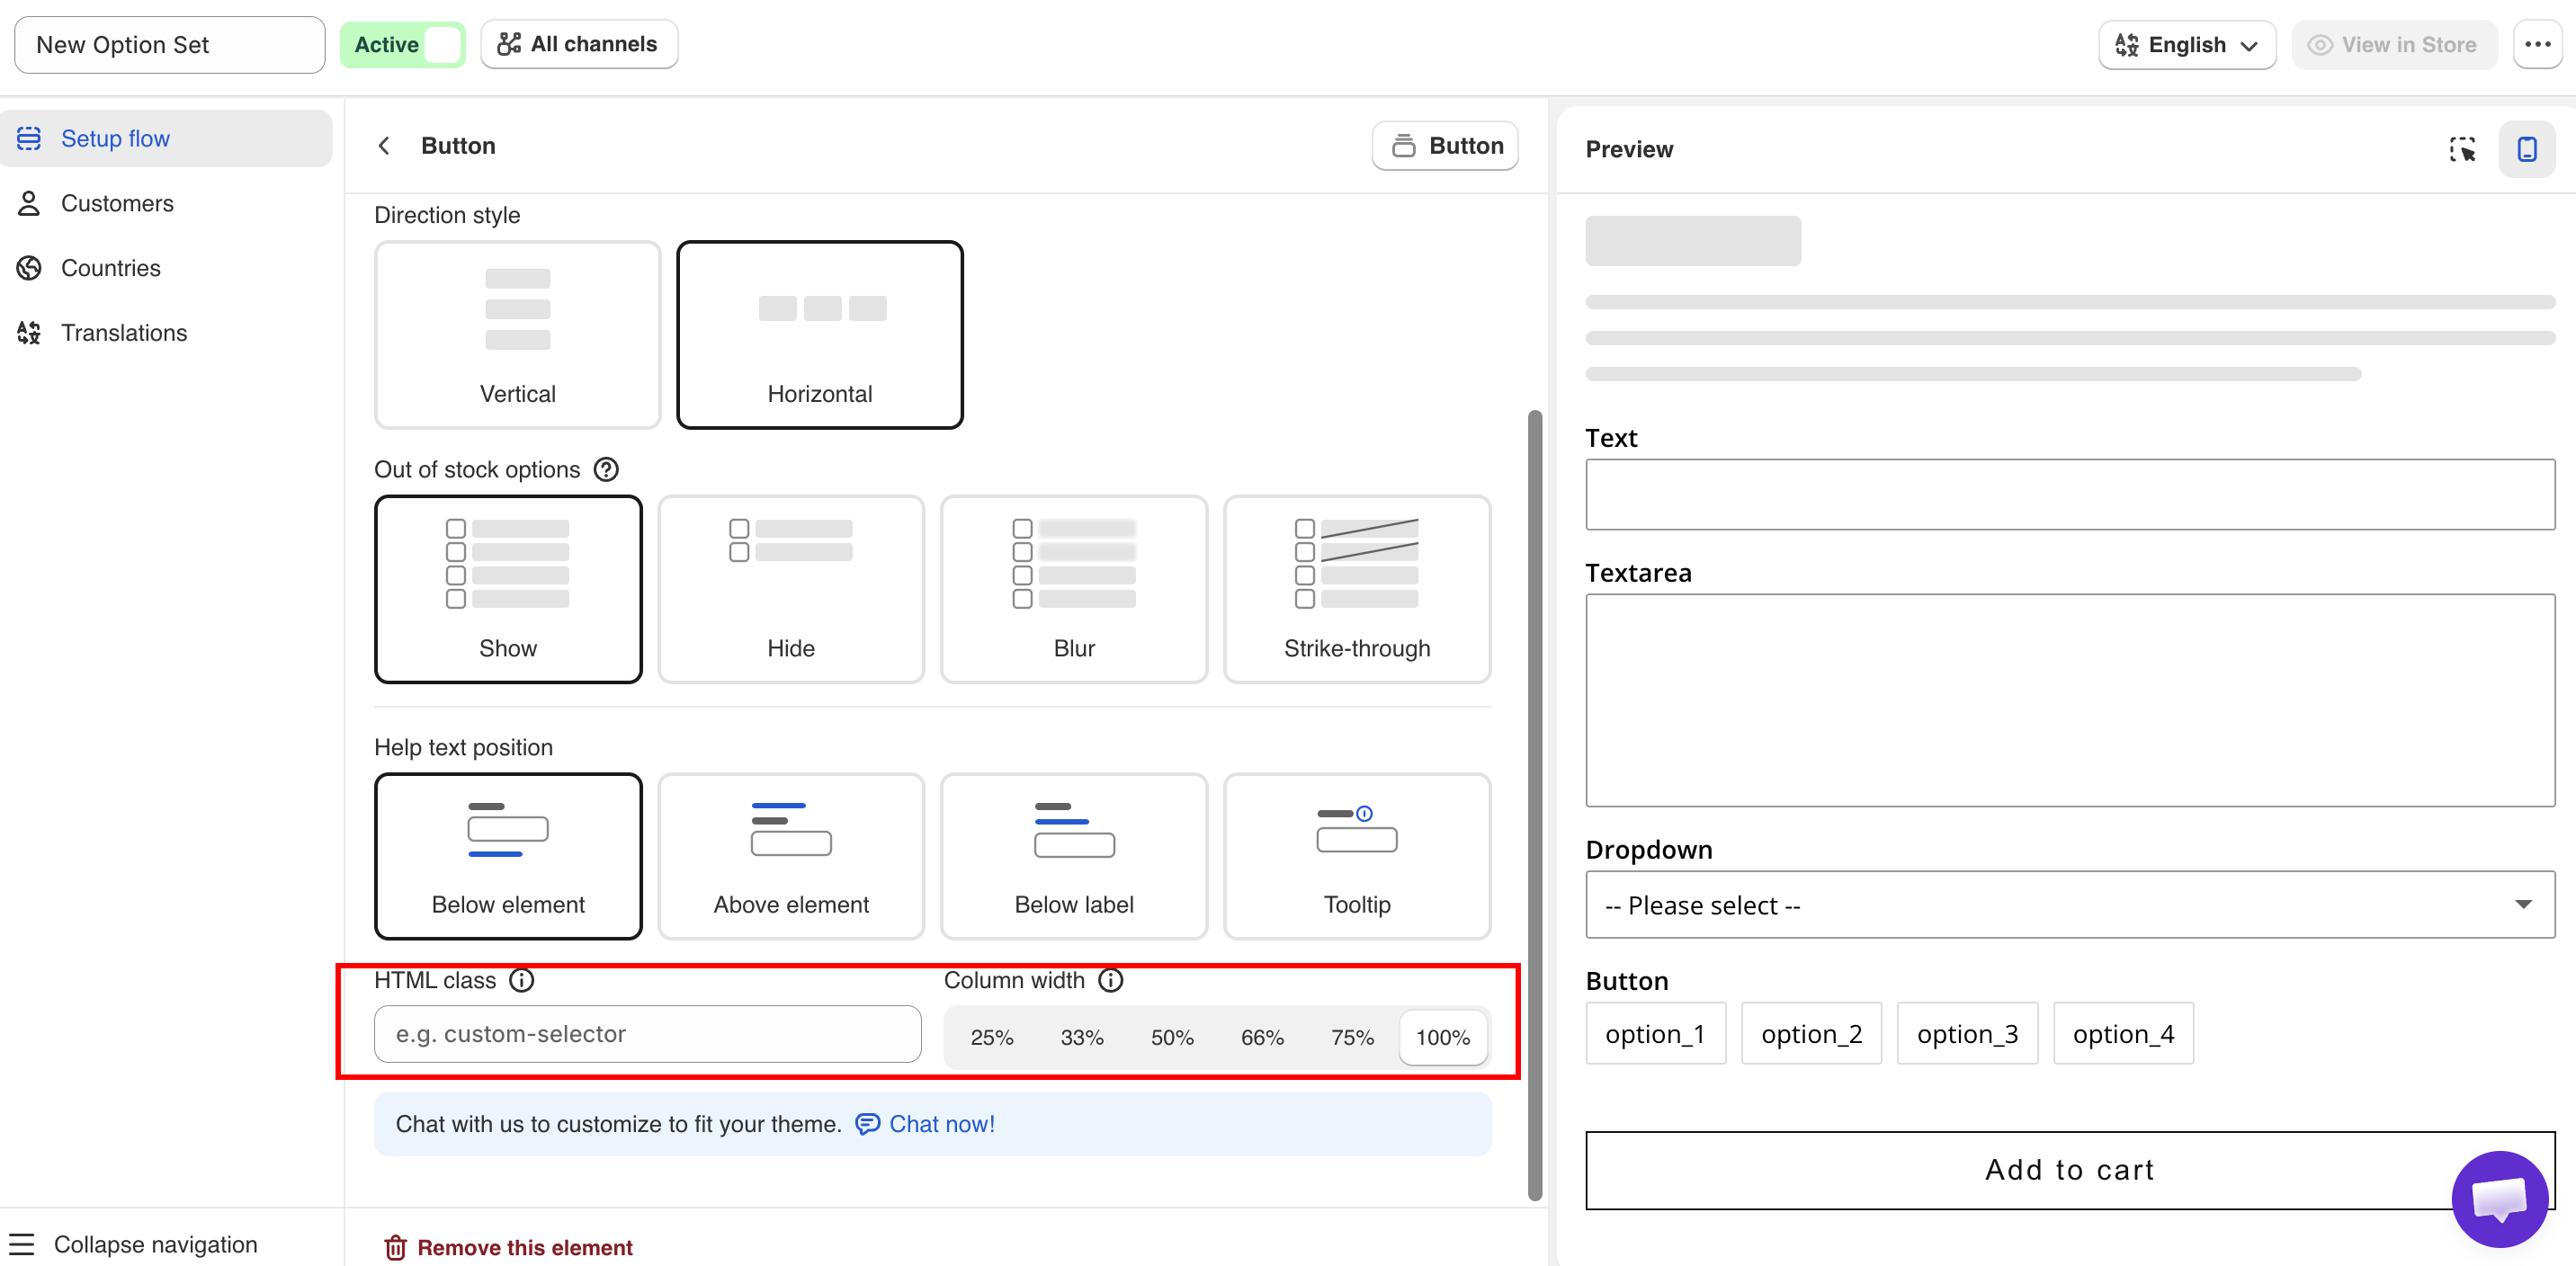Choose Blur for out of stock options
Screen dimensions: 2576x1266
(1074, 590)
